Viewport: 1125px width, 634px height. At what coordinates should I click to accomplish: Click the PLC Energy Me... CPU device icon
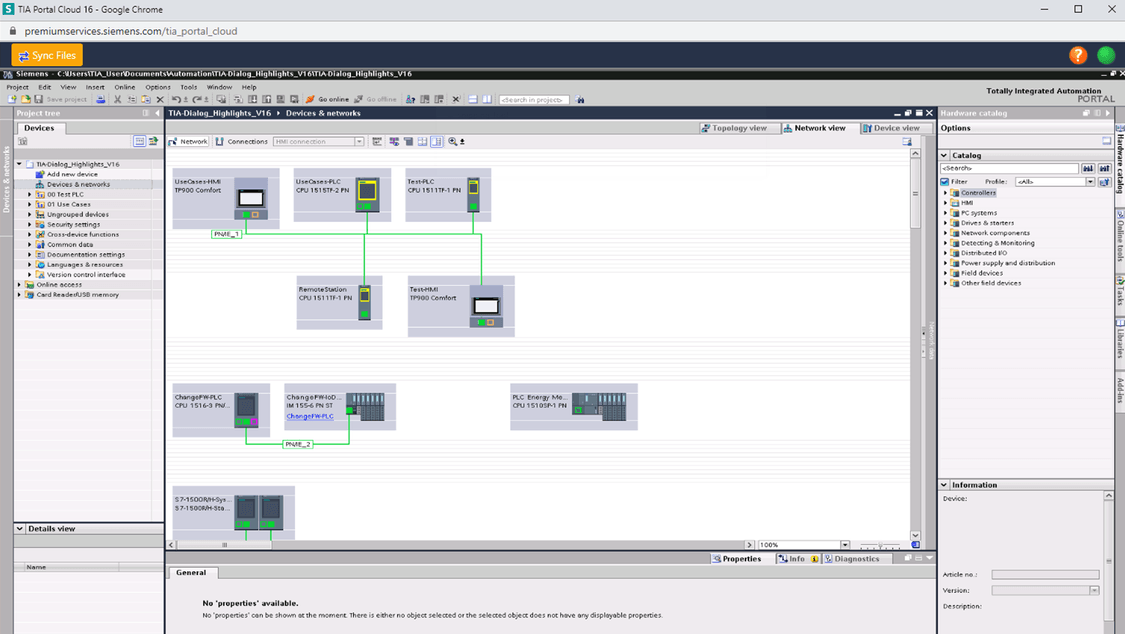599,407
